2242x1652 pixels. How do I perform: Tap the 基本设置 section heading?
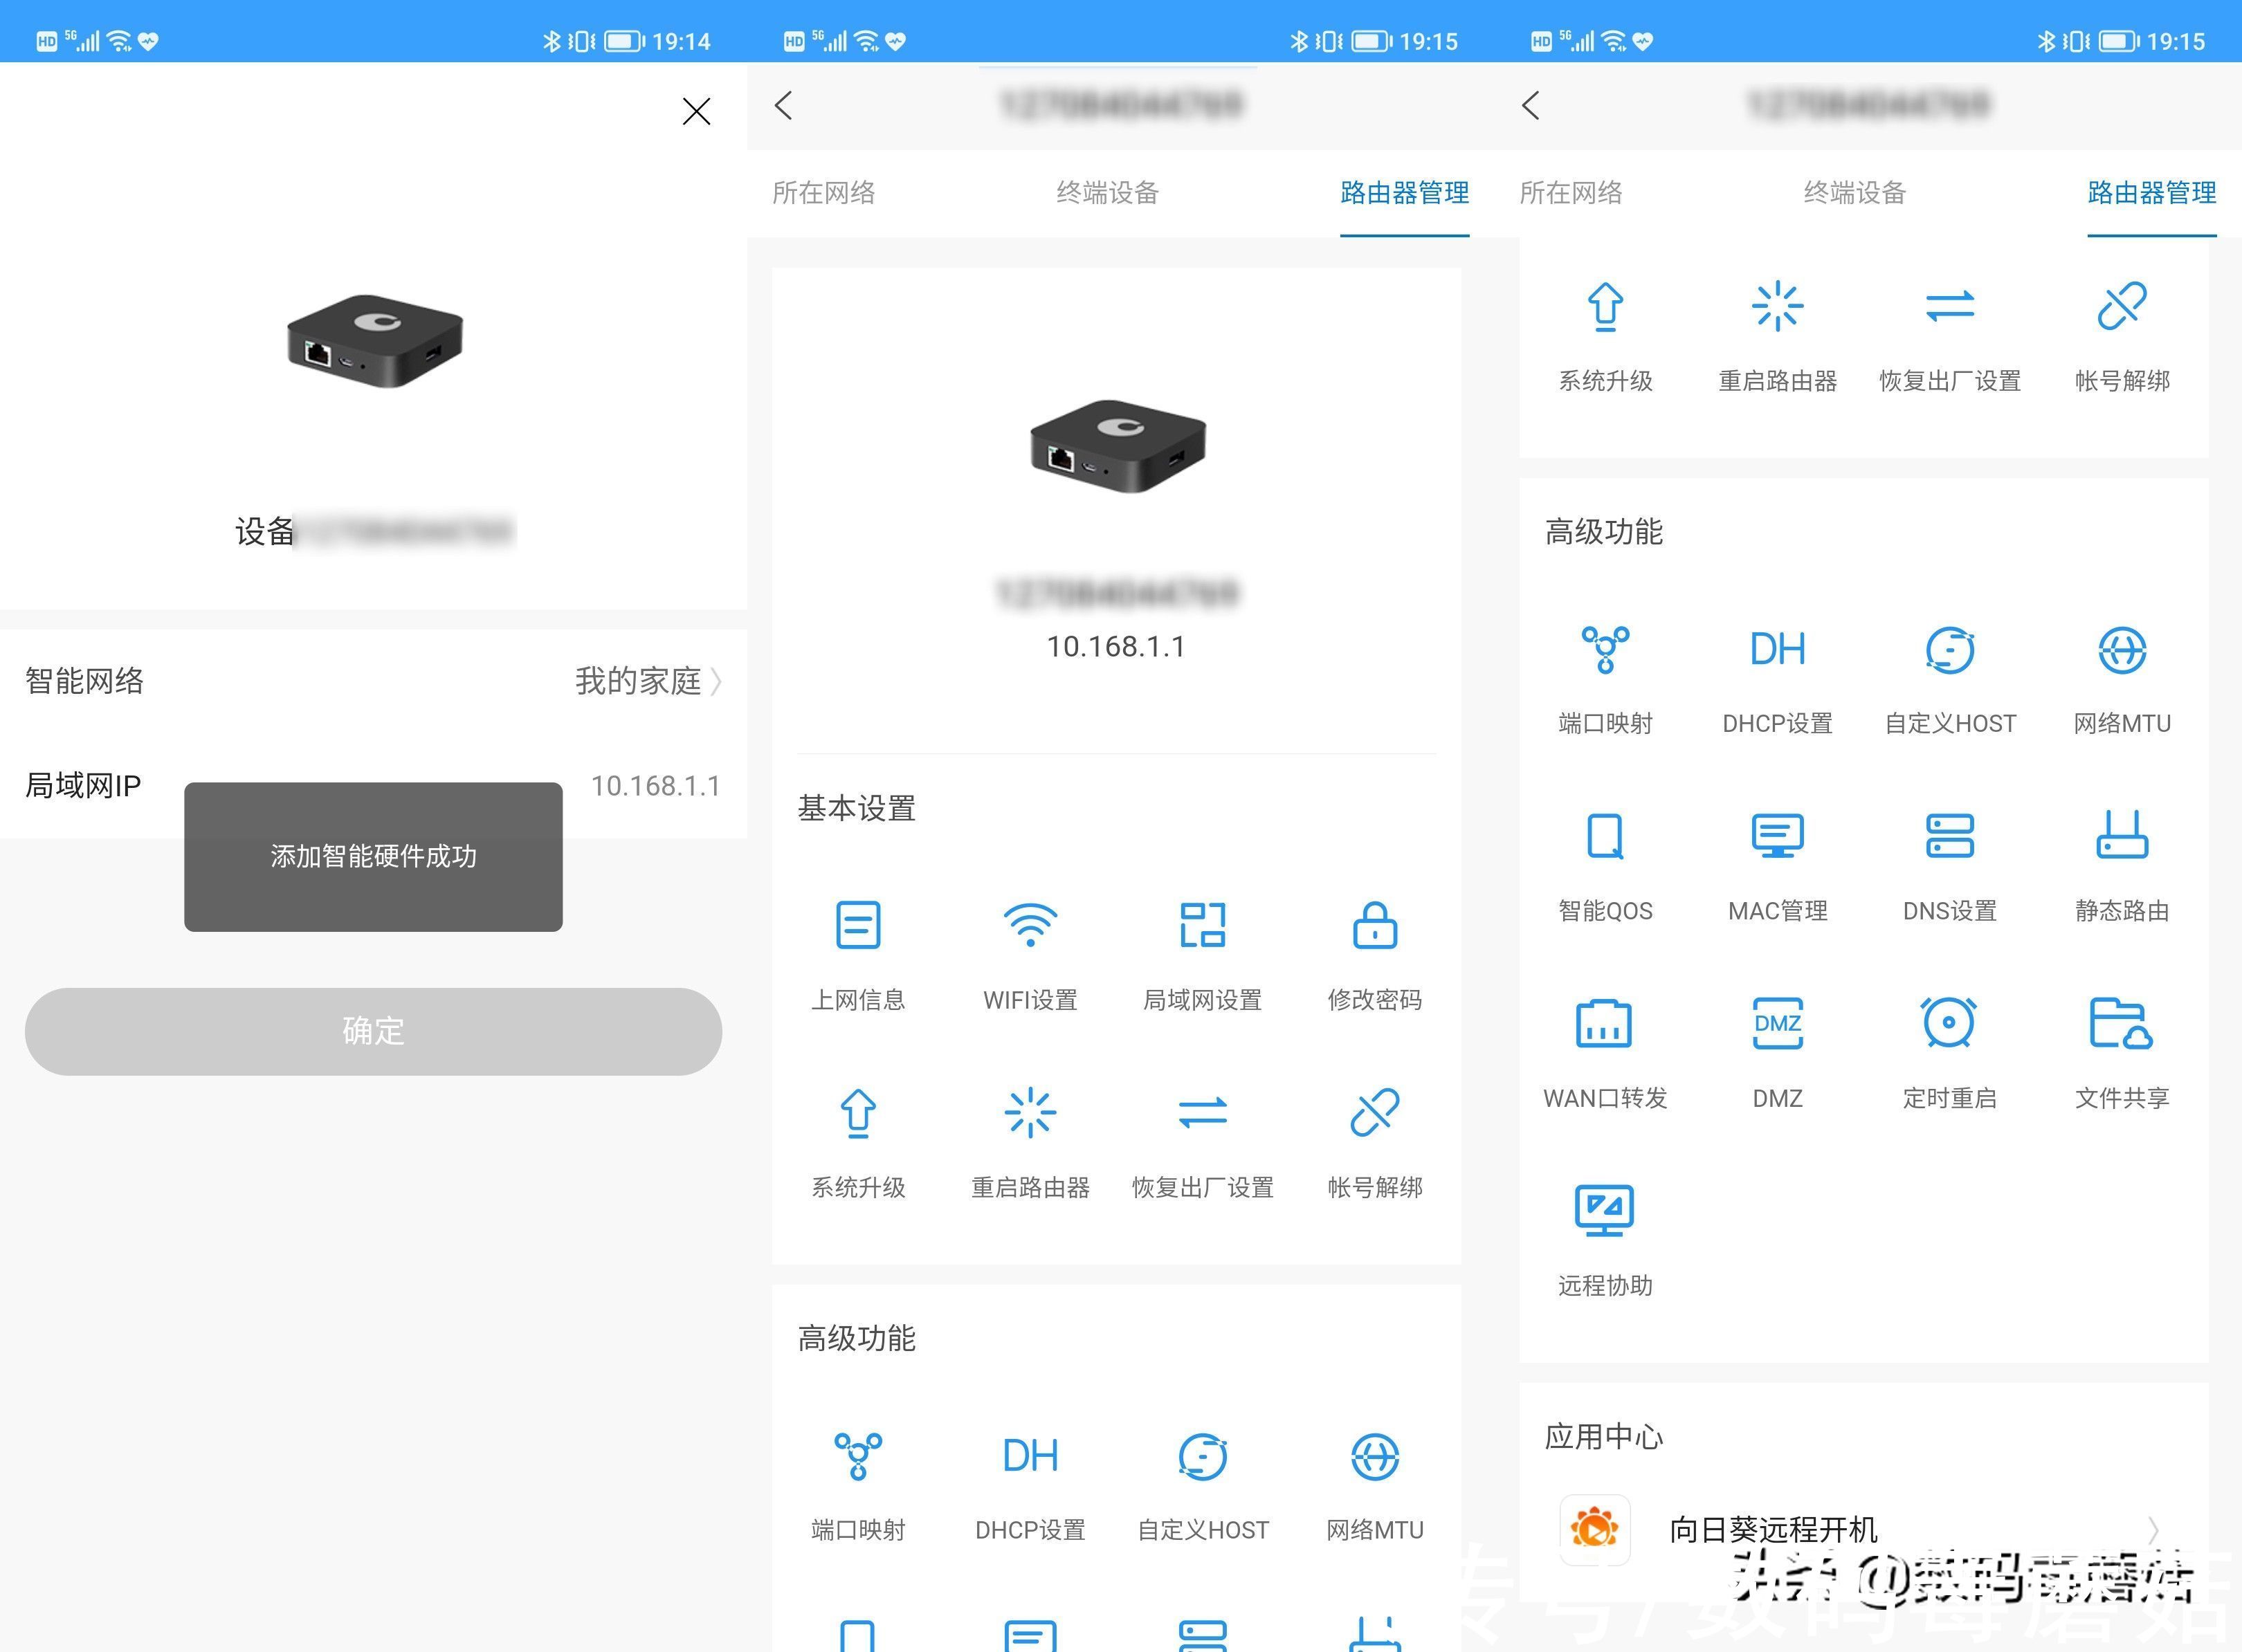[x=856, y=808]
